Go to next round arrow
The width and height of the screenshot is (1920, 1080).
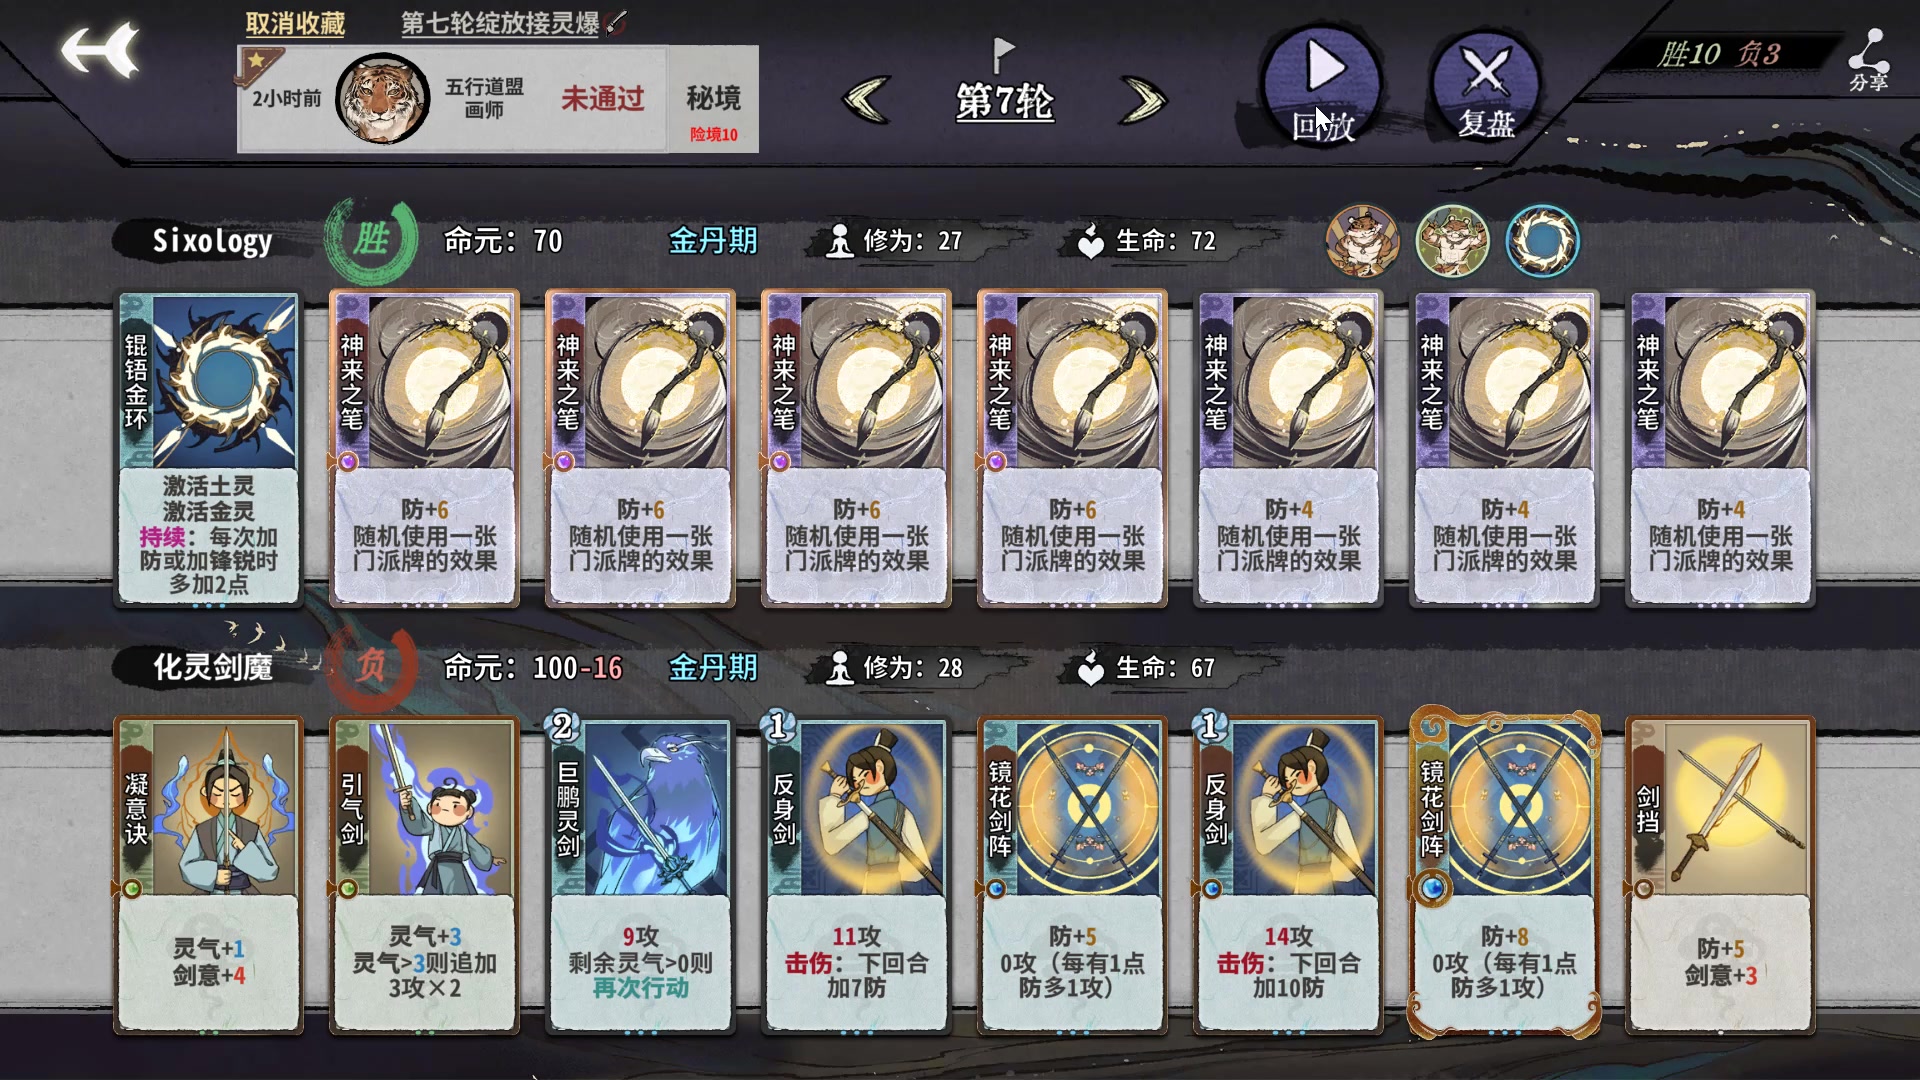point(1143,100)
